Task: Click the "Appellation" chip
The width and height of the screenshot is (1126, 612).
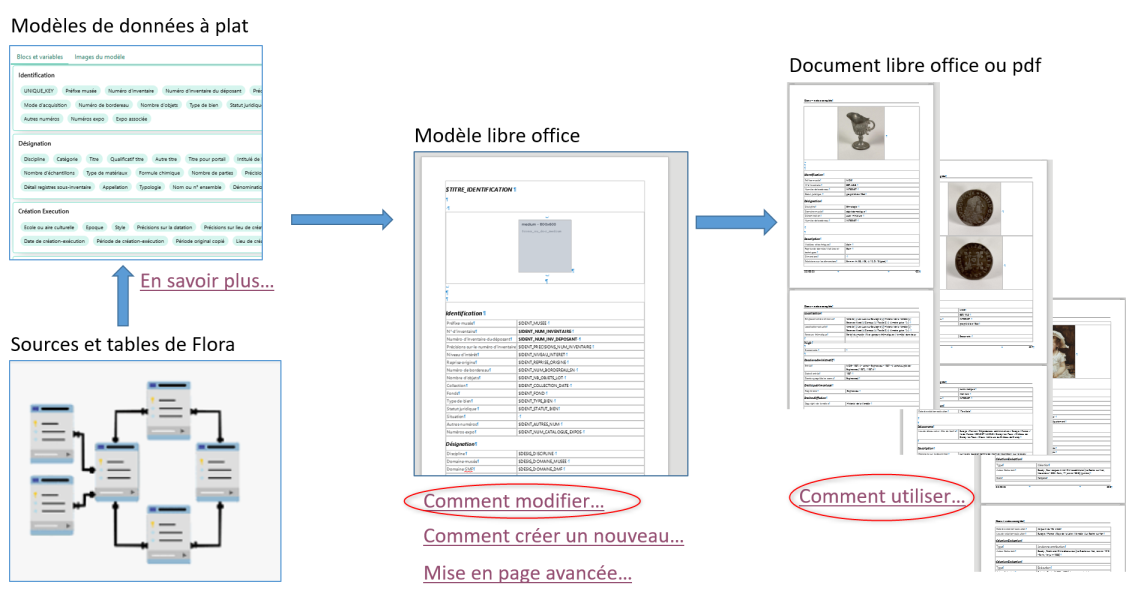Action: click(115, 187)
